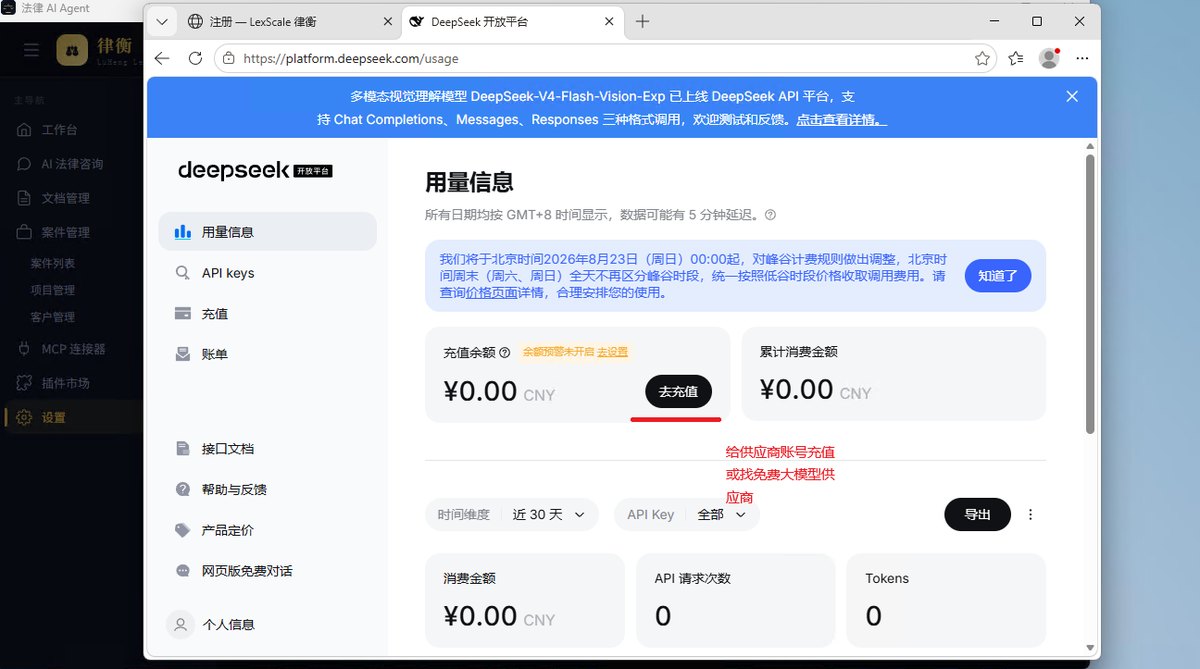Click the 用量信息 bar chart icon
Viewport: 1200px width, 669px height.
tap(183, 232)
